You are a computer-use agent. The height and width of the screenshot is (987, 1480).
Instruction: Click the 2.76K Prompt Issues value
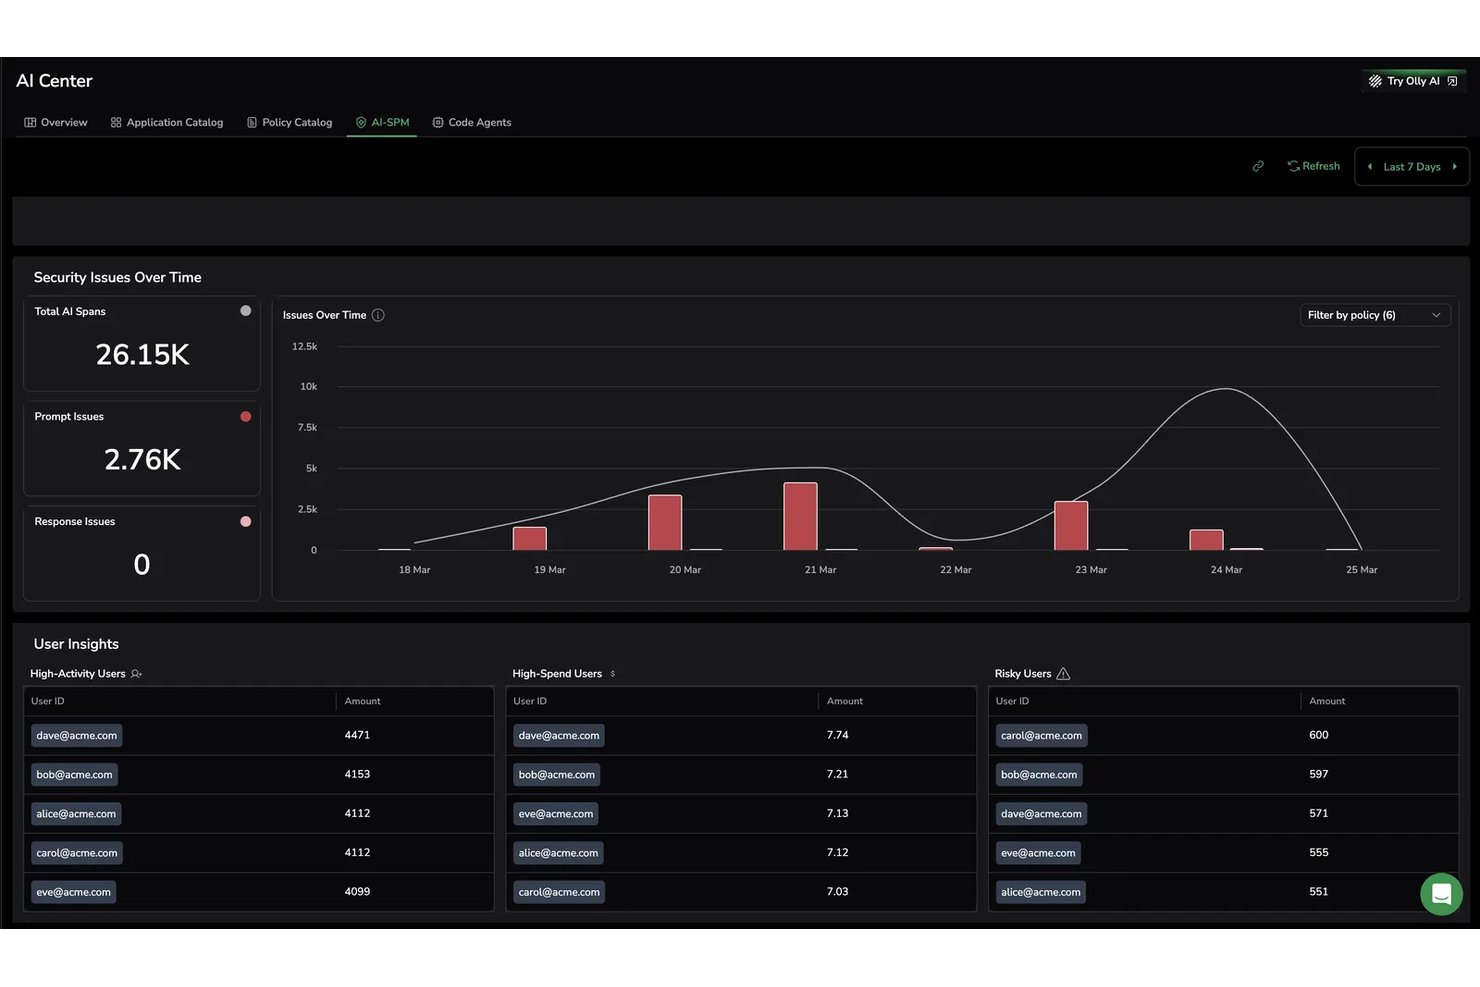click(142, 460)
